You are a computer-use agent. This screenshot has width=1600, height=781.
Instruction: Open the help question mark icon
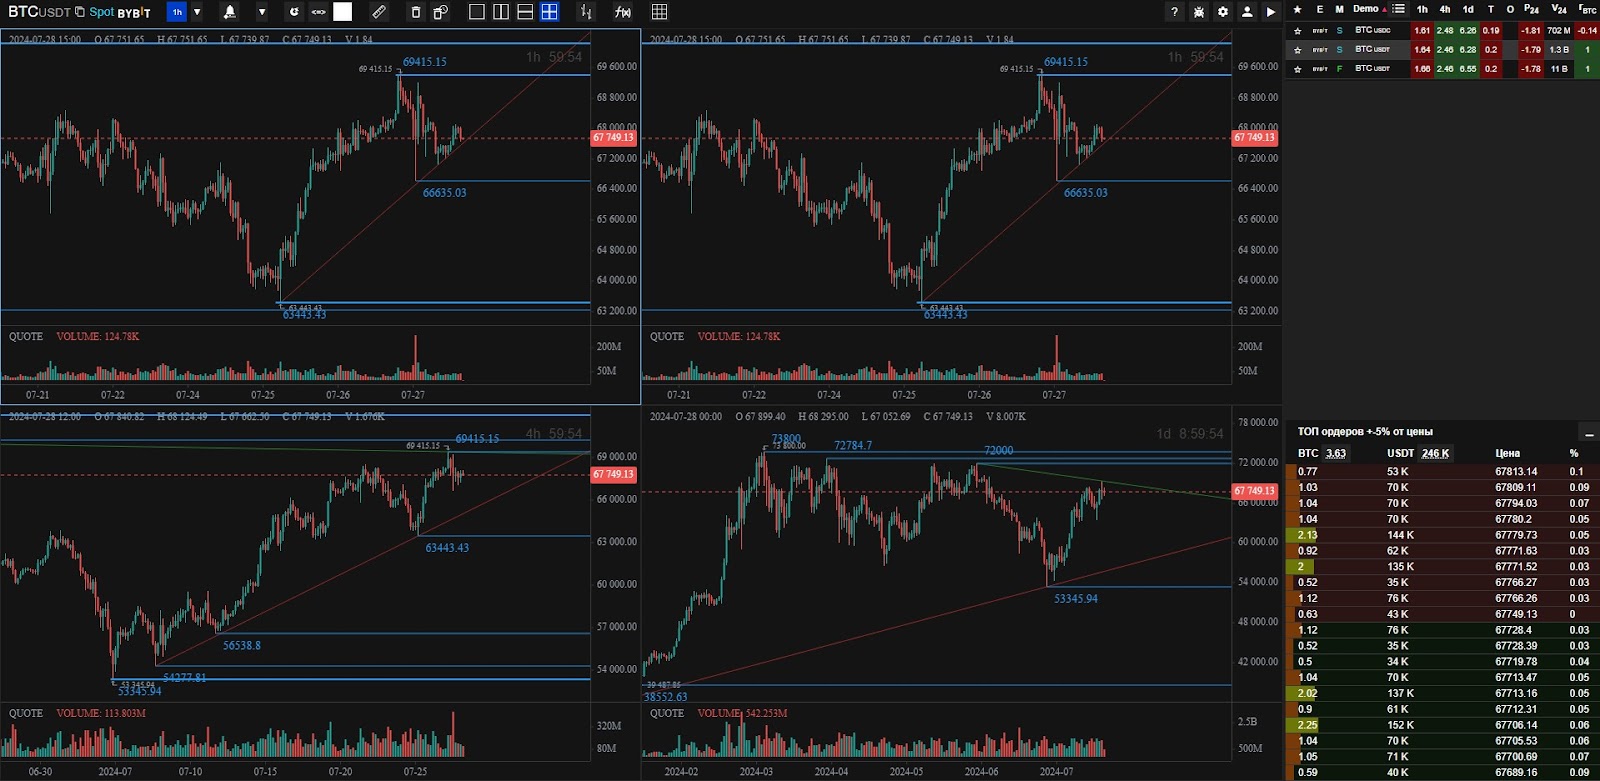(x=1174, y=12)
